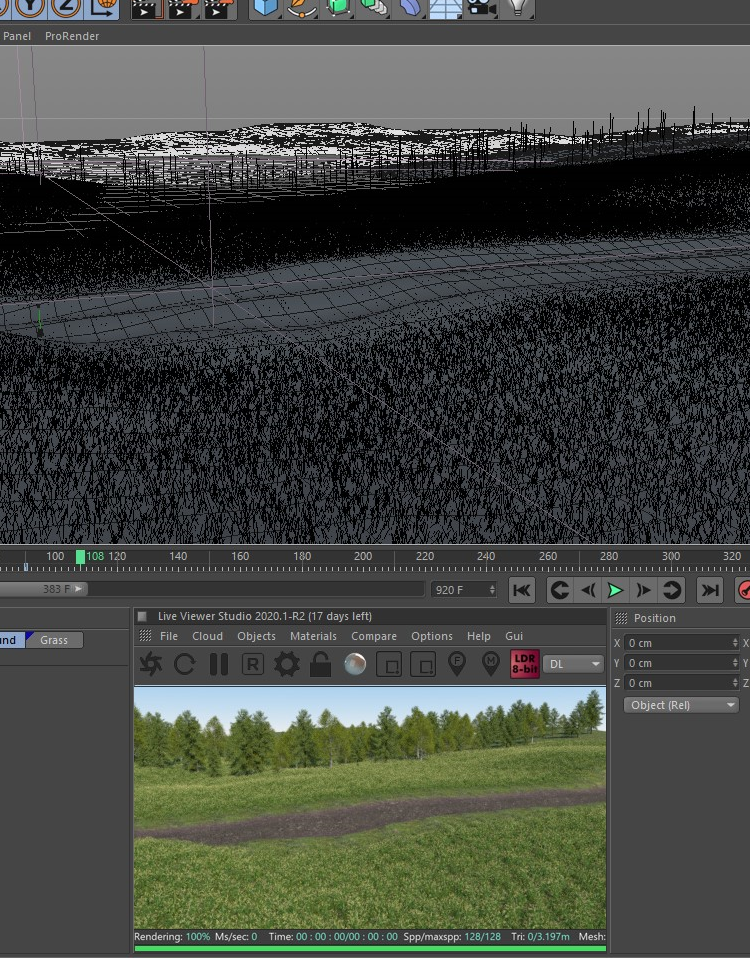The width and height of the screenshot is (750, 958).
Task: Toggle the pick focus F marker icon
Action: click(457, 664)
